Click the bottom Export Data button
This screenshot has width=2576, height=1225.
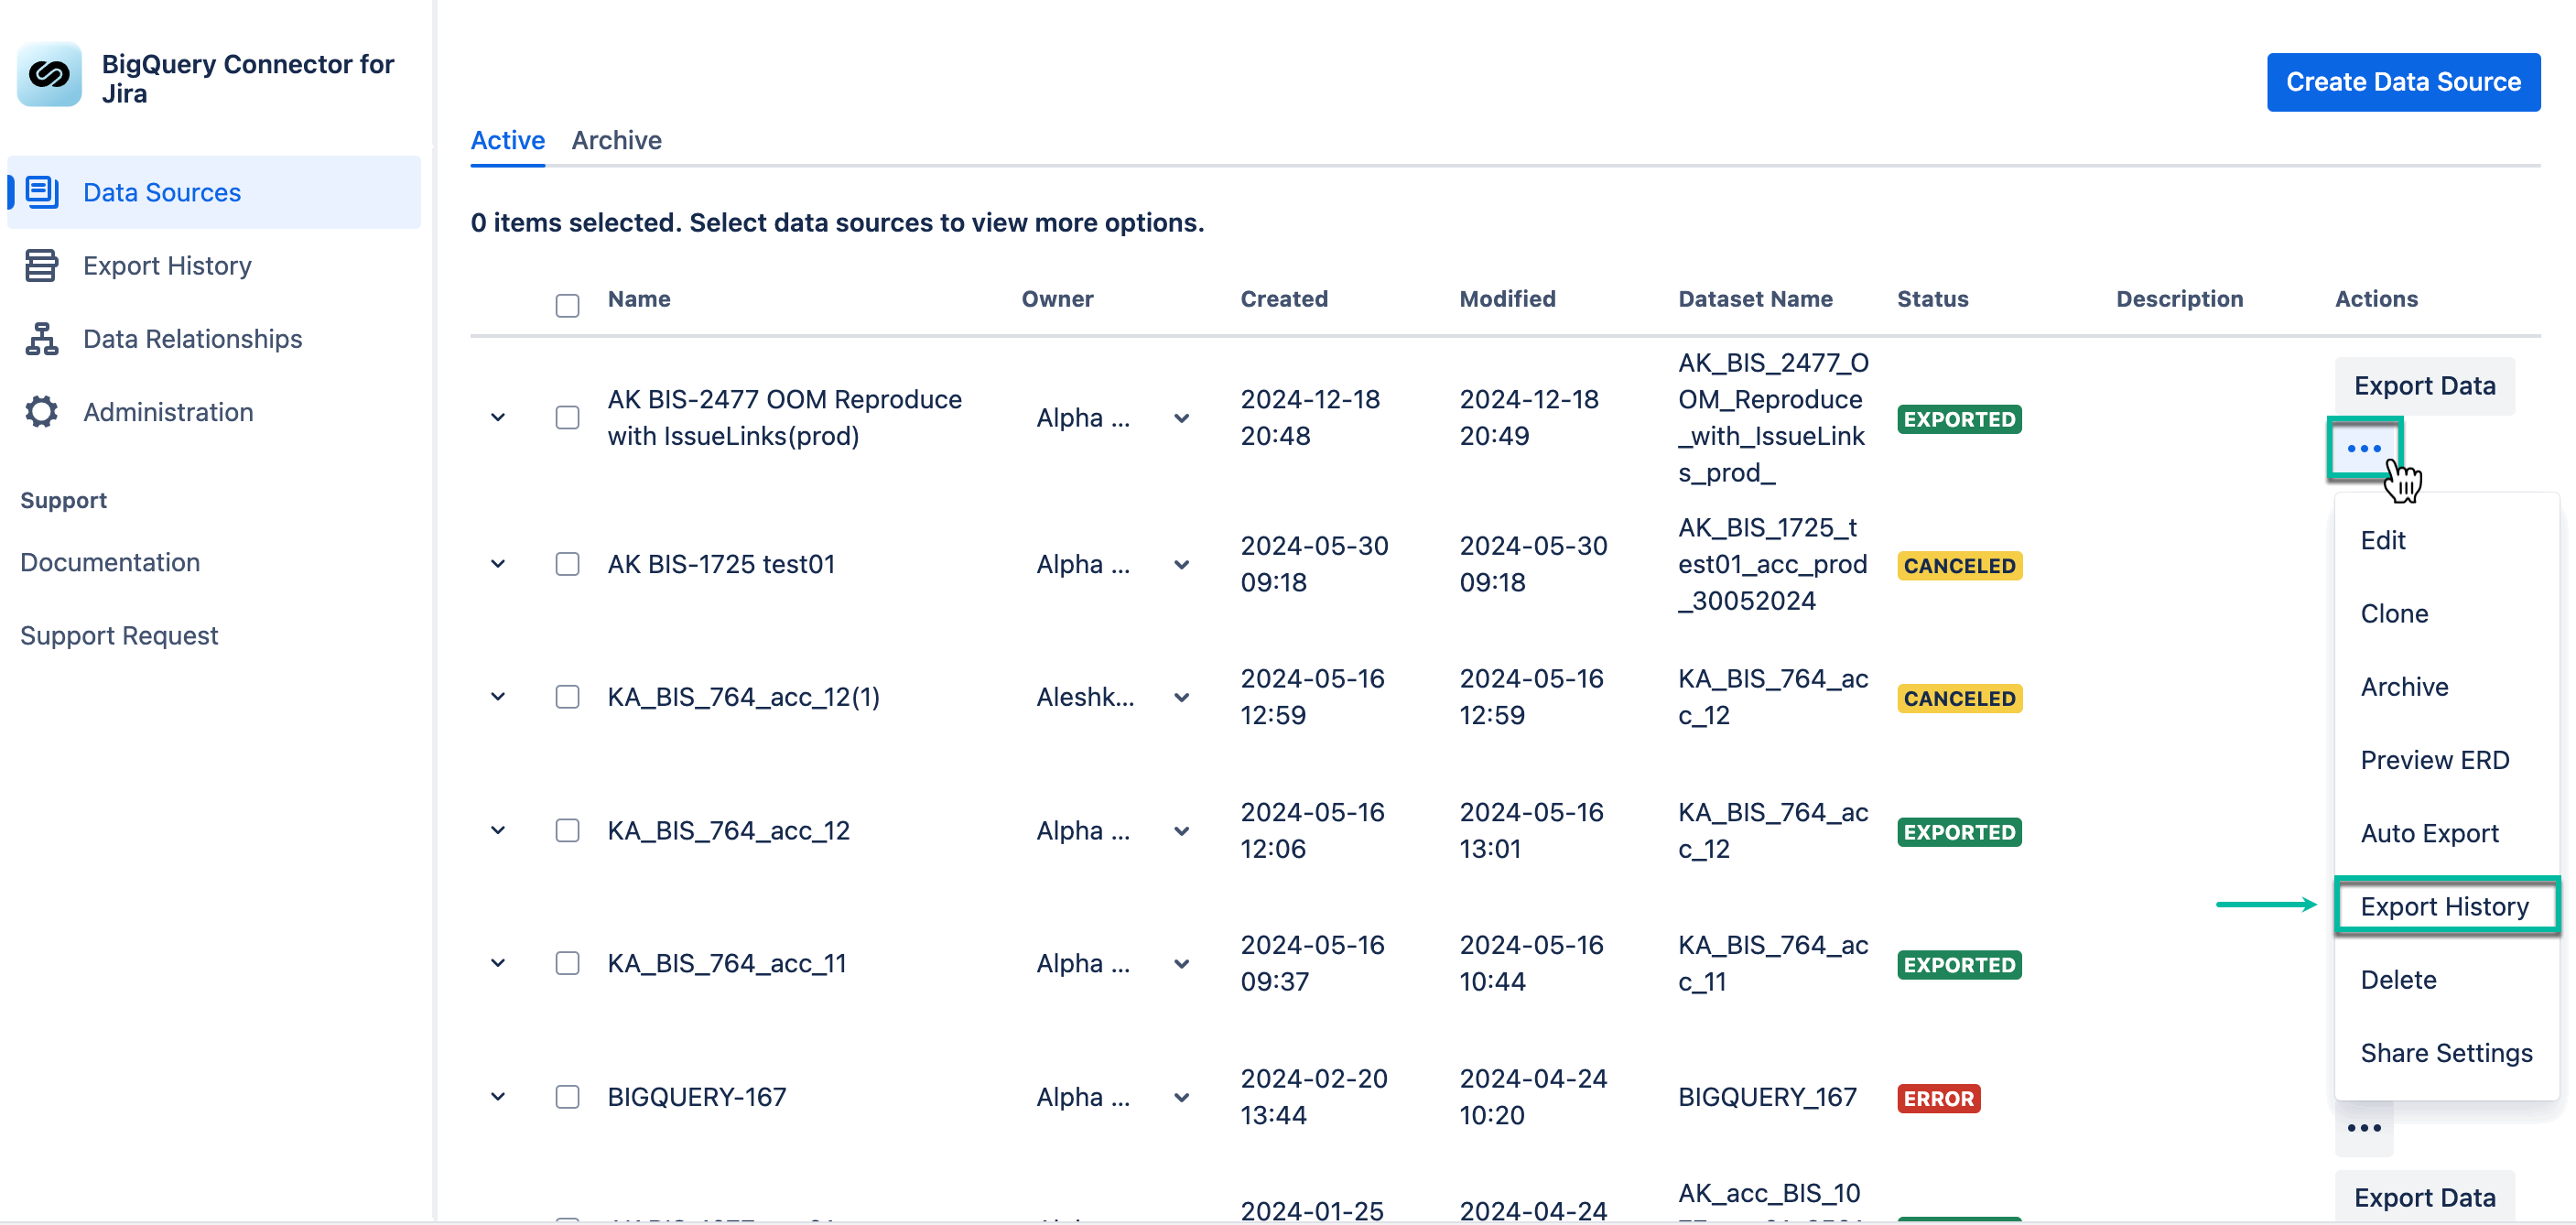point(2424,1197)
